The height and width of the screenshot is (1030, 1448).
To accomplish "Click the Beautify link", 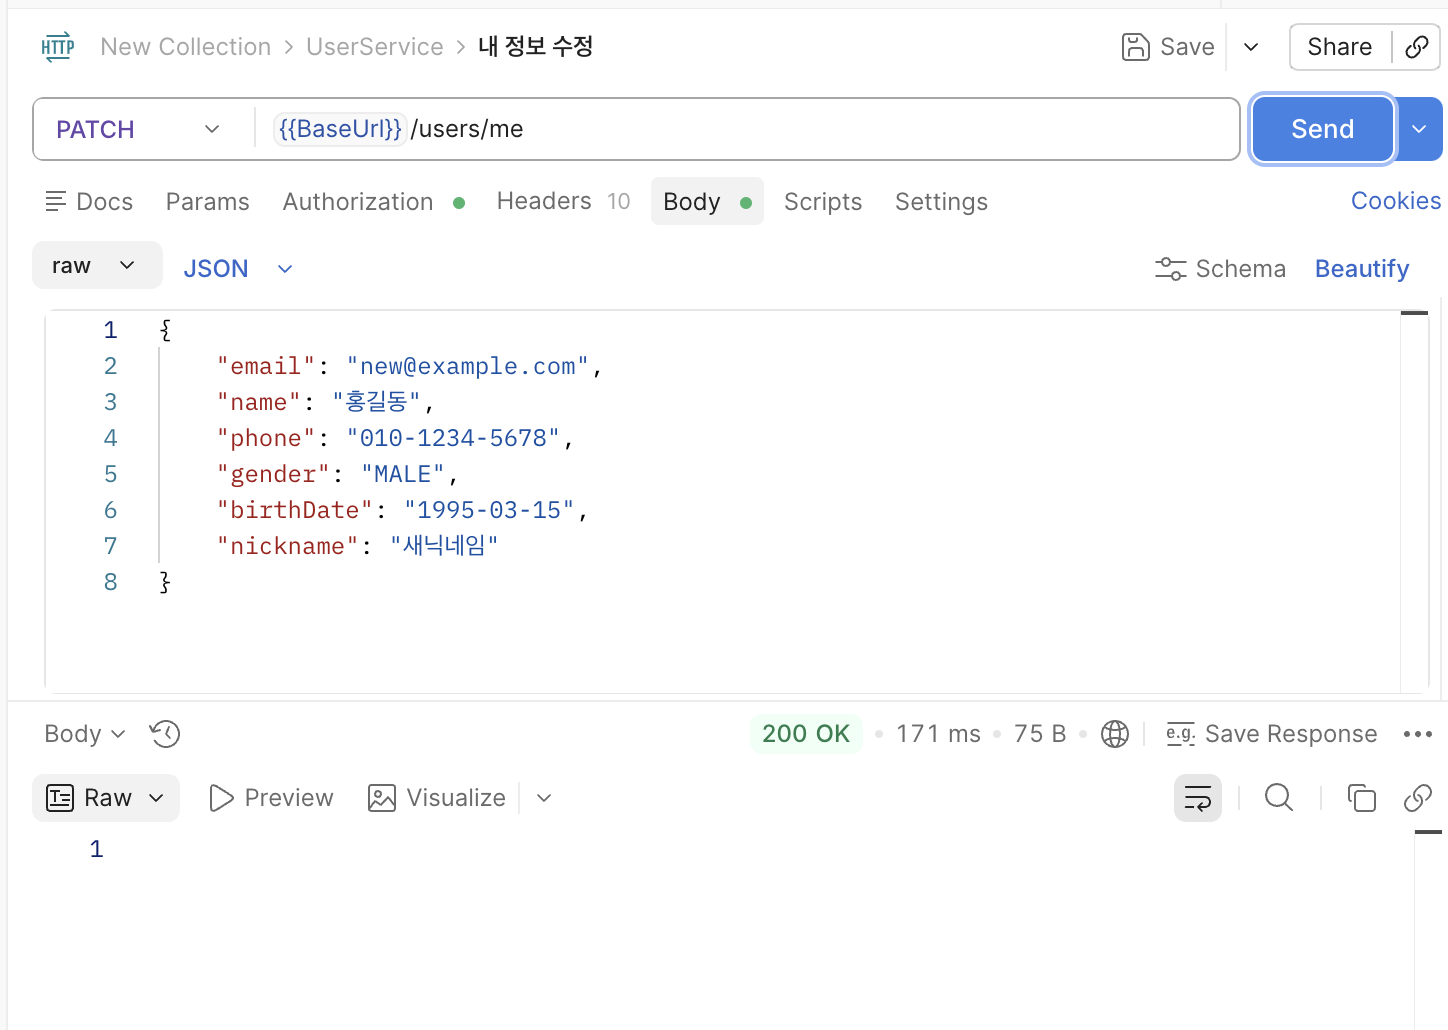I will 1362,269.
